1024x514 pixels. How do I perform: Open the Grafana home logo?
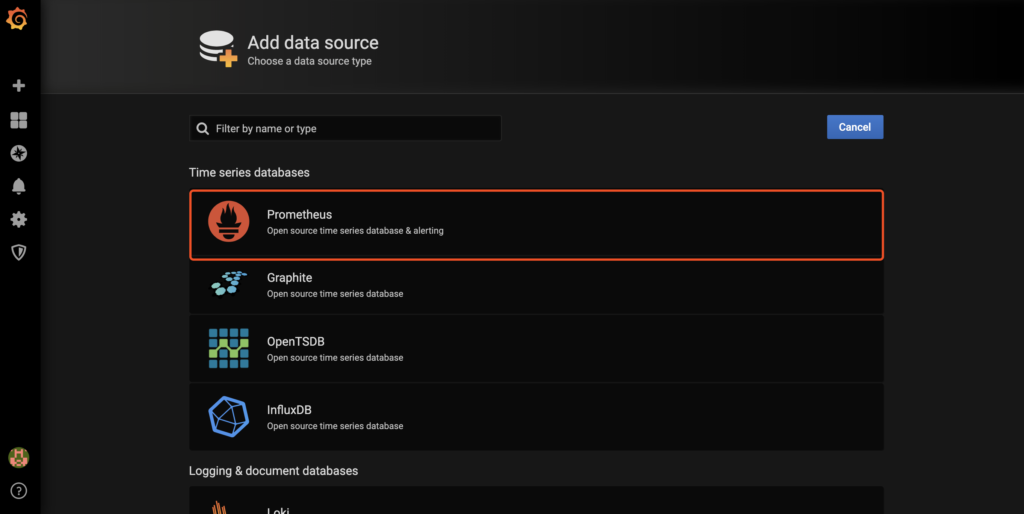click(17, 19)
